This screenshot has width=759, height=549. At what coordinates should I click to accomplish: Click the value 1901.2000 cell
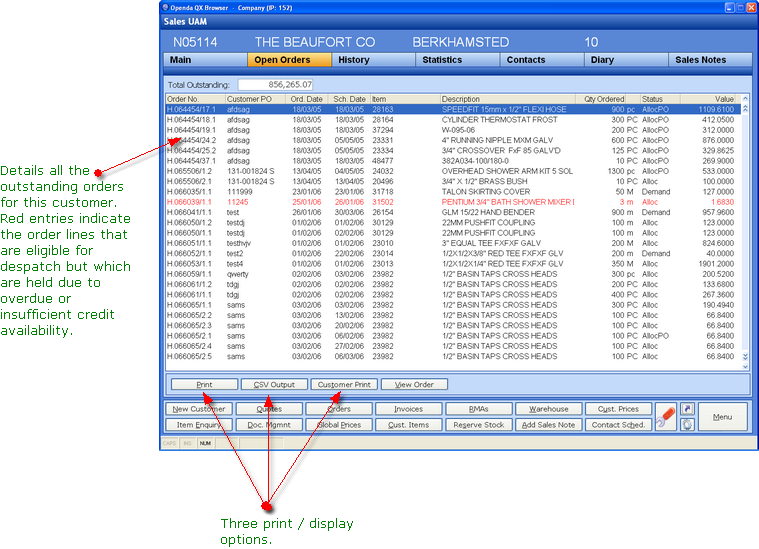[716, 264]
